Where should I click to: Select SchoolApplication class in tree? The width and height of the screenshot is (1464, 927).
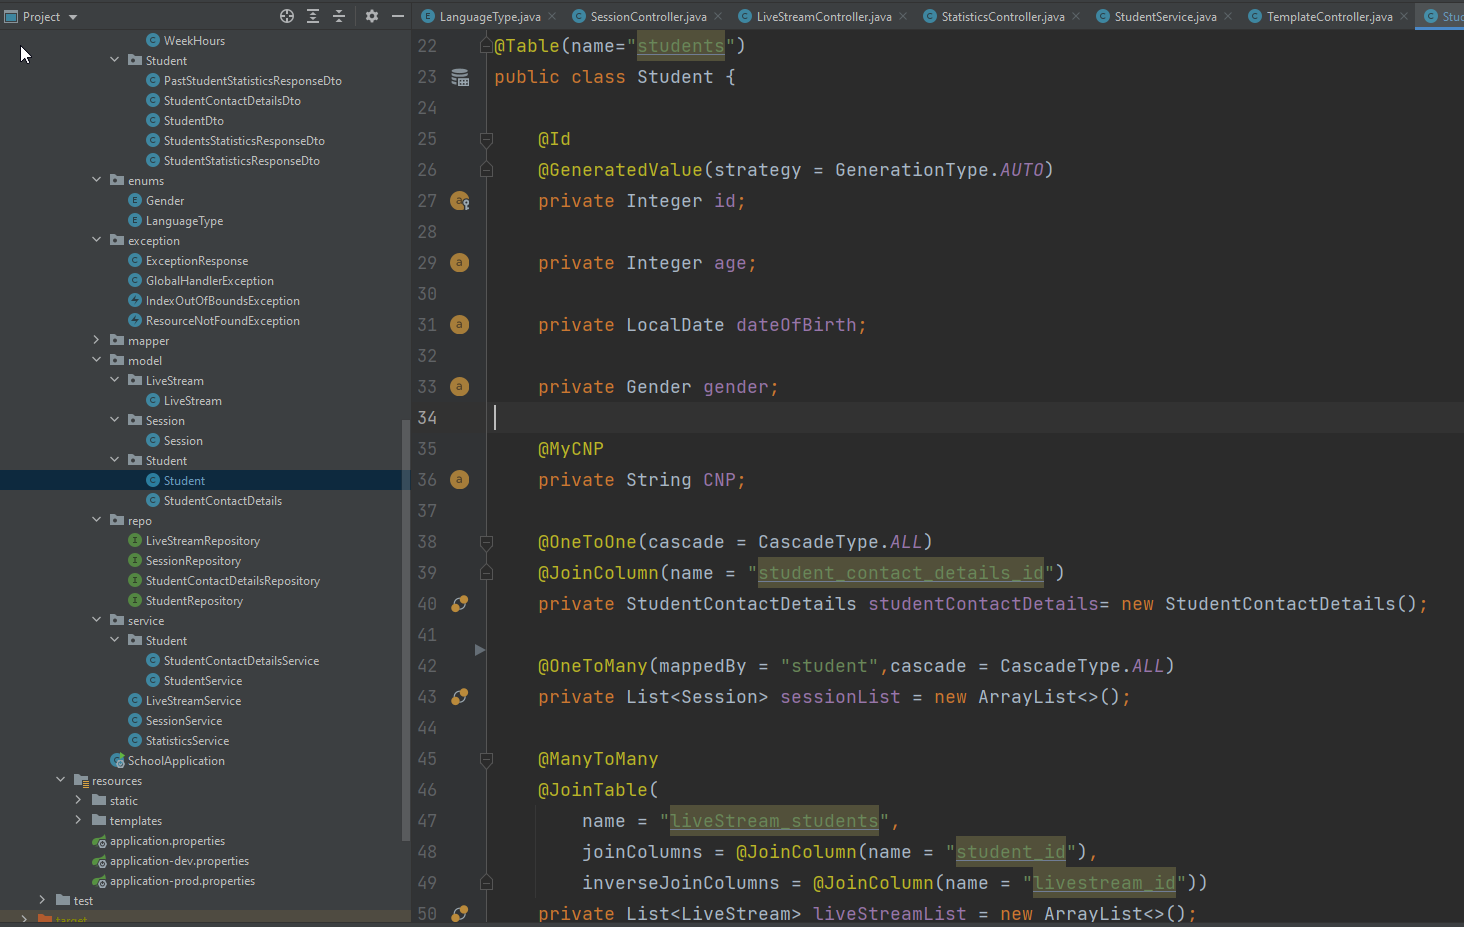176,760
